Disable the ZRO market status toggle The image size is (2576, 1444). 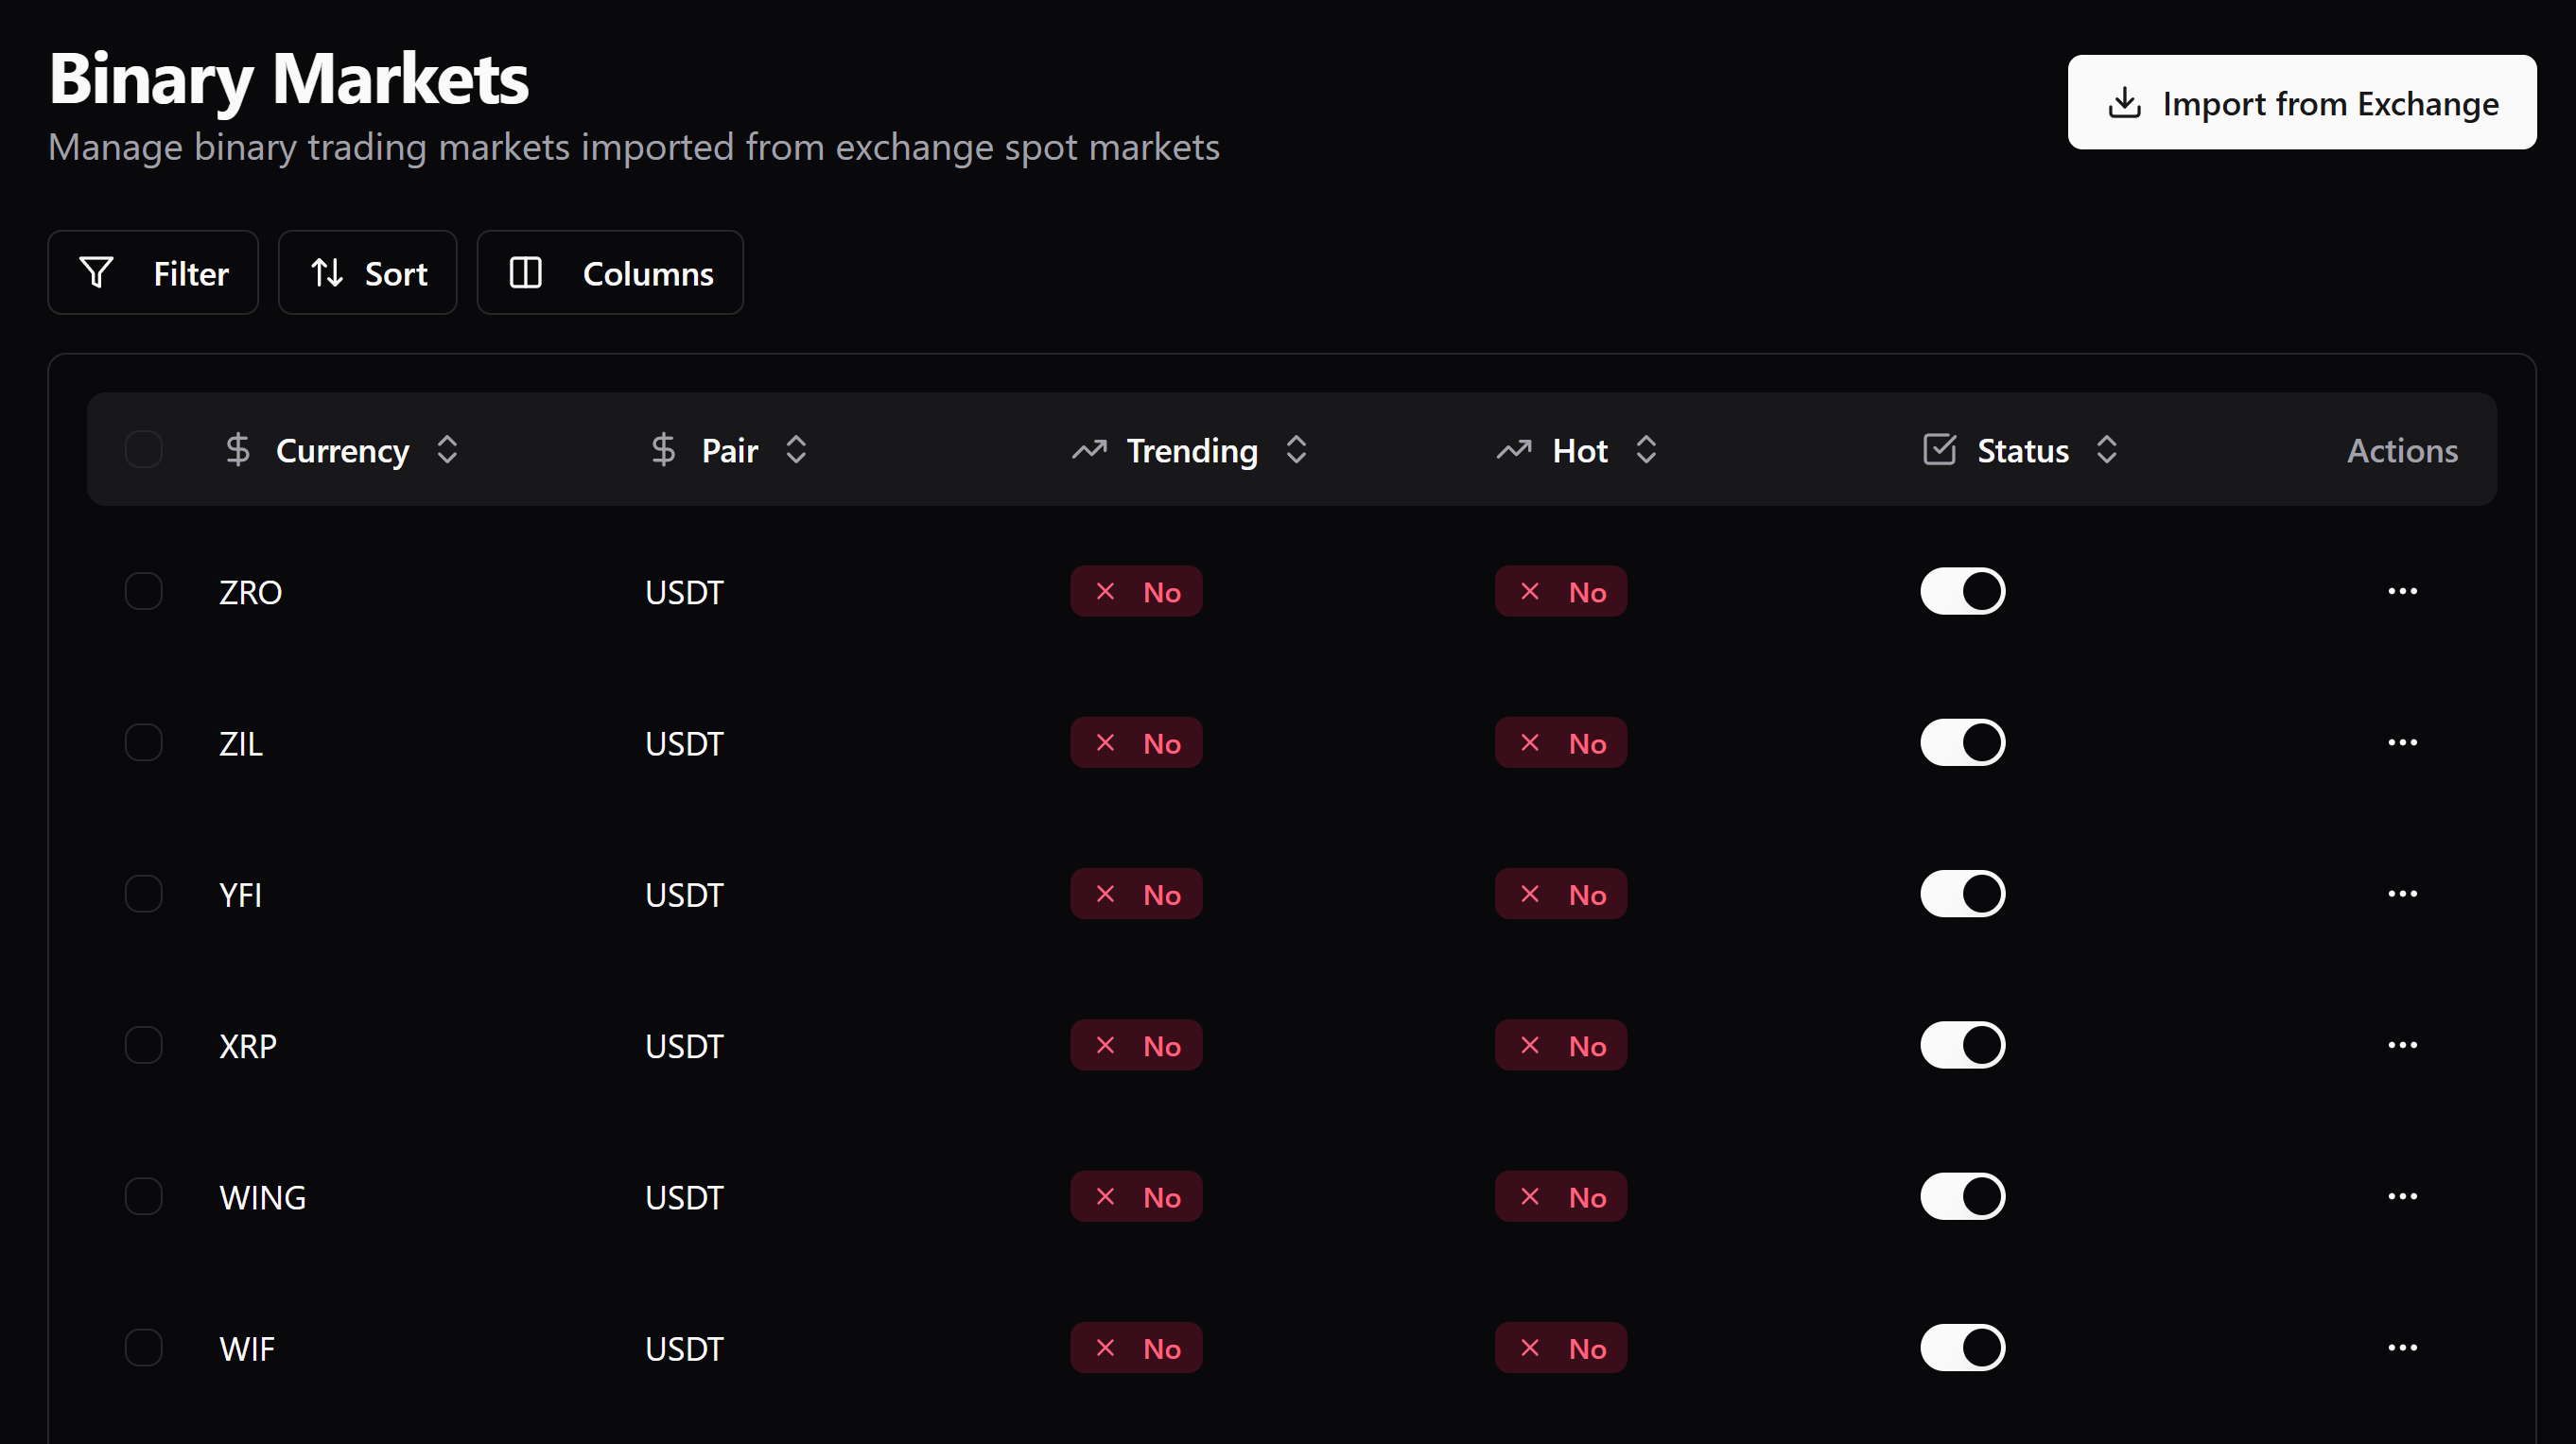coord(1962,591)
